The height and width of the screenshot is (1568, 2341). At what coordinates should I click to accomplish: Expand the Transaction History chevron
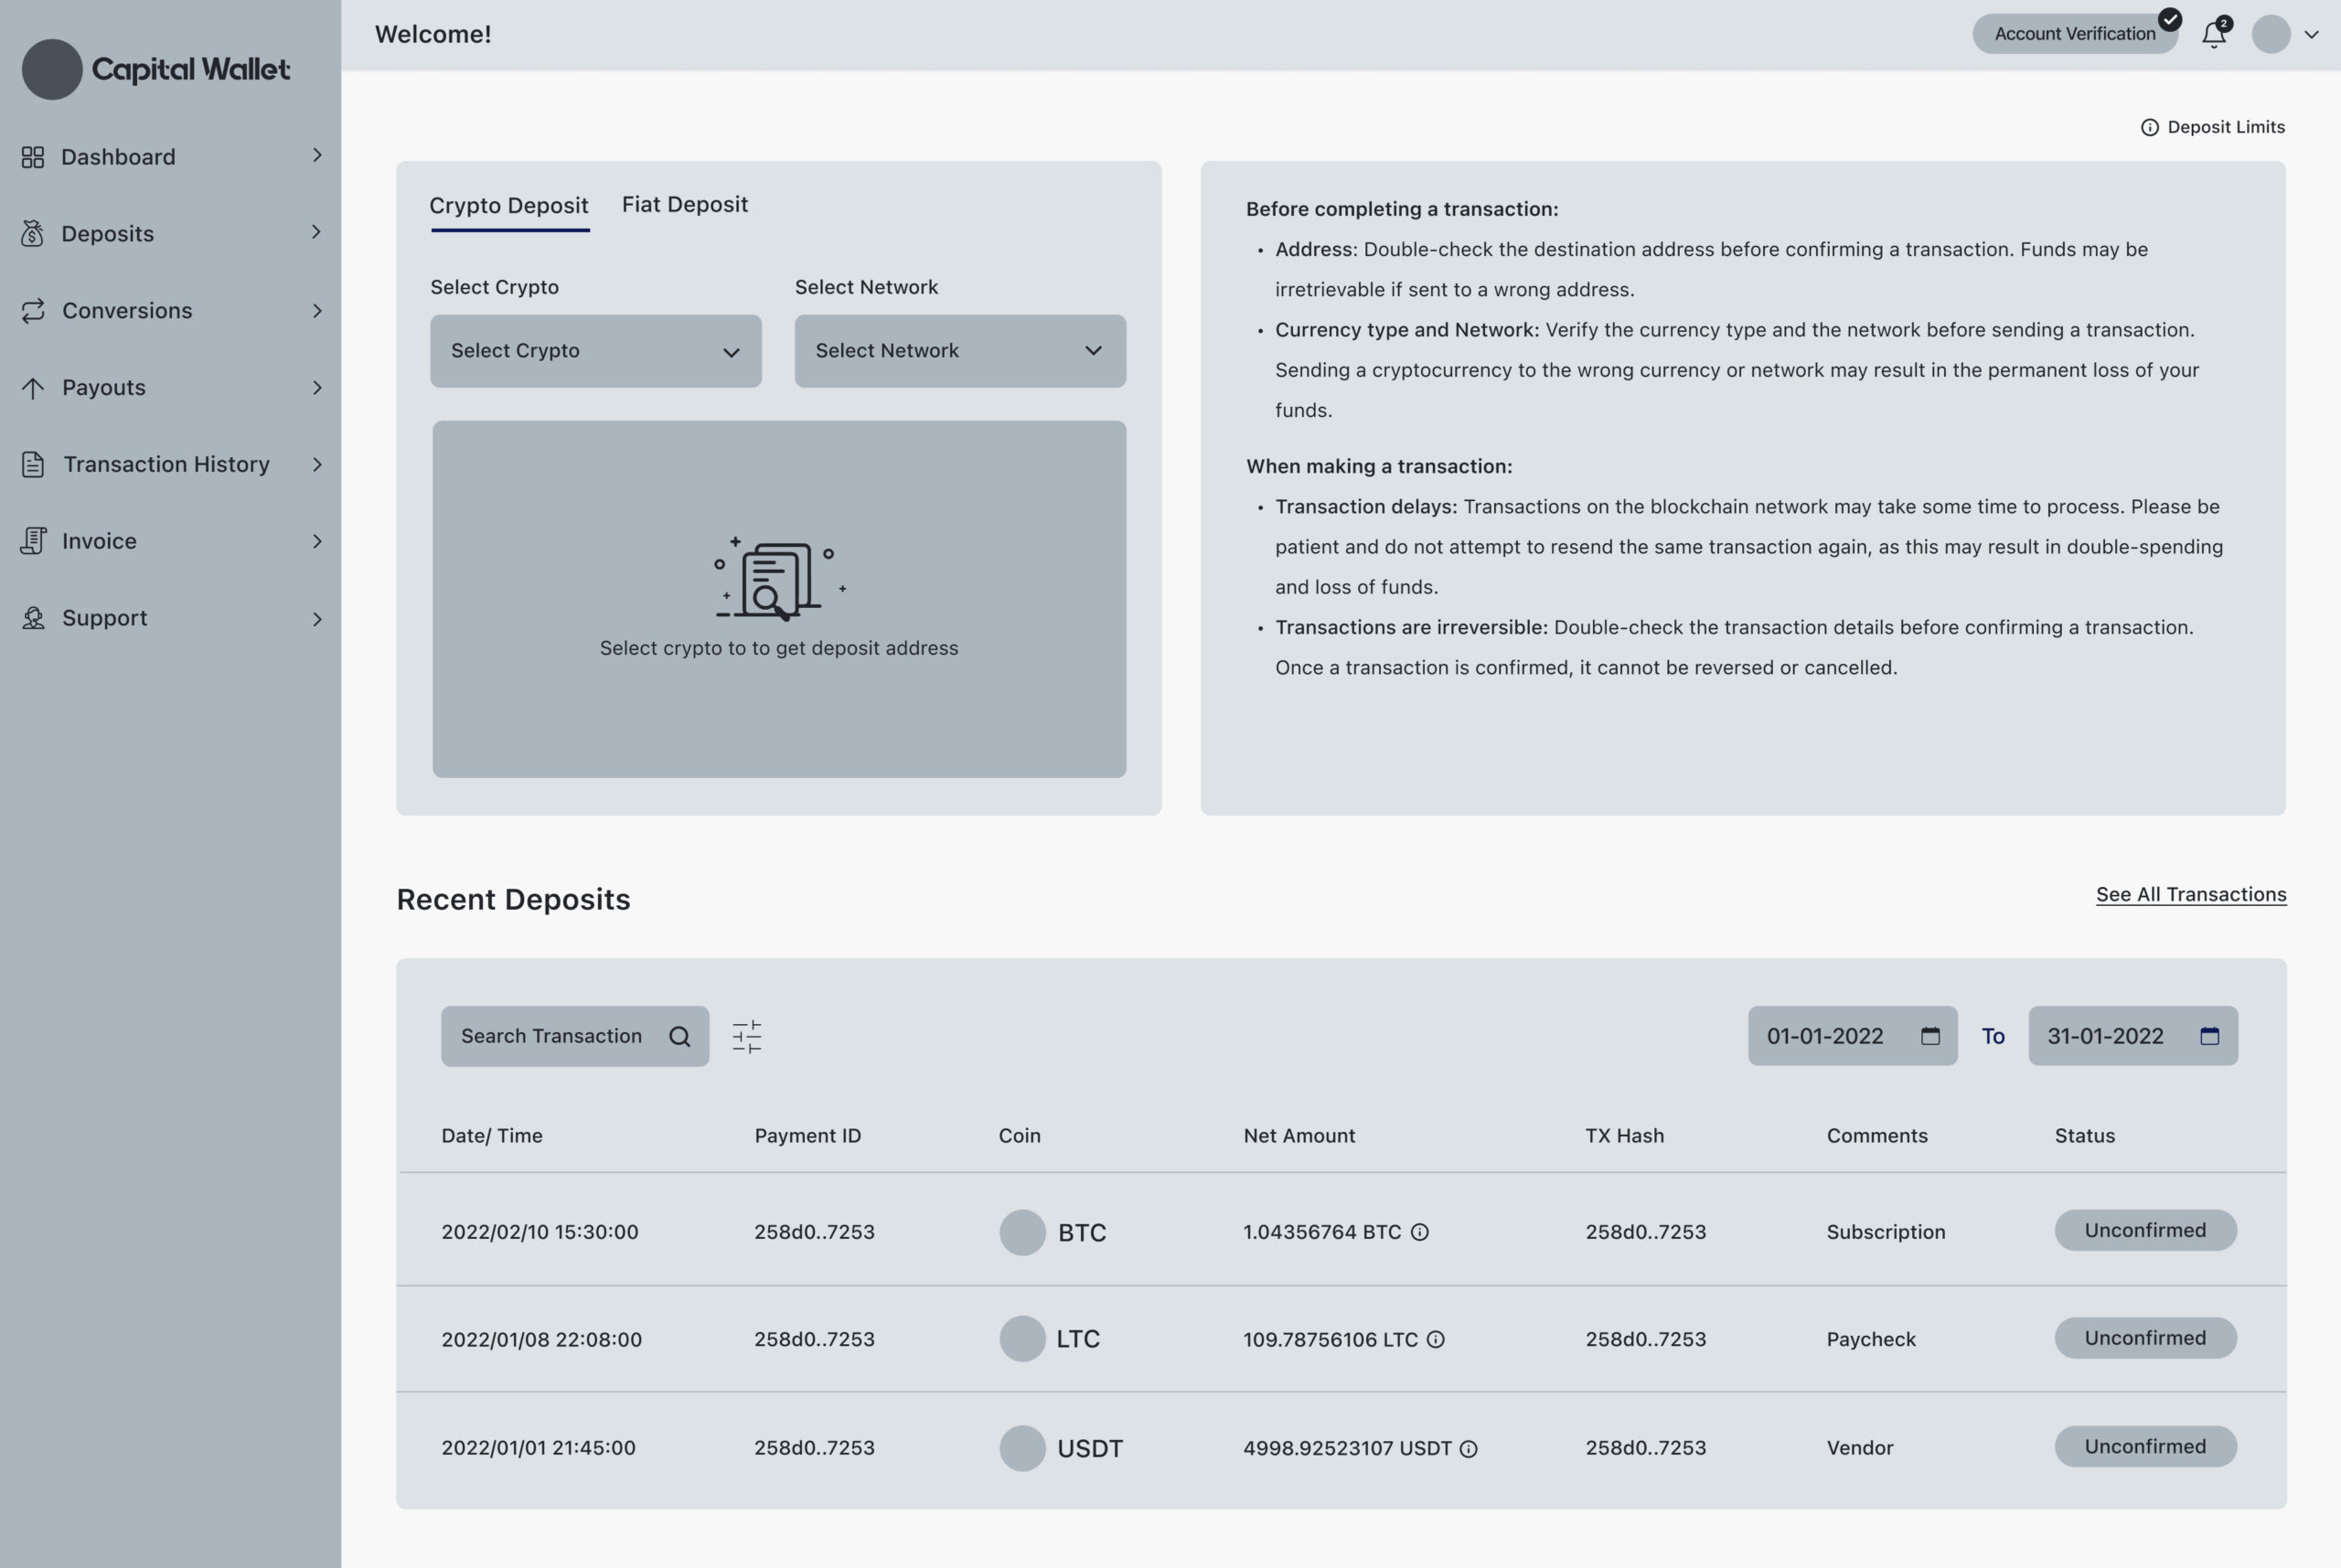pyautogui.click(x=317, y=464)
